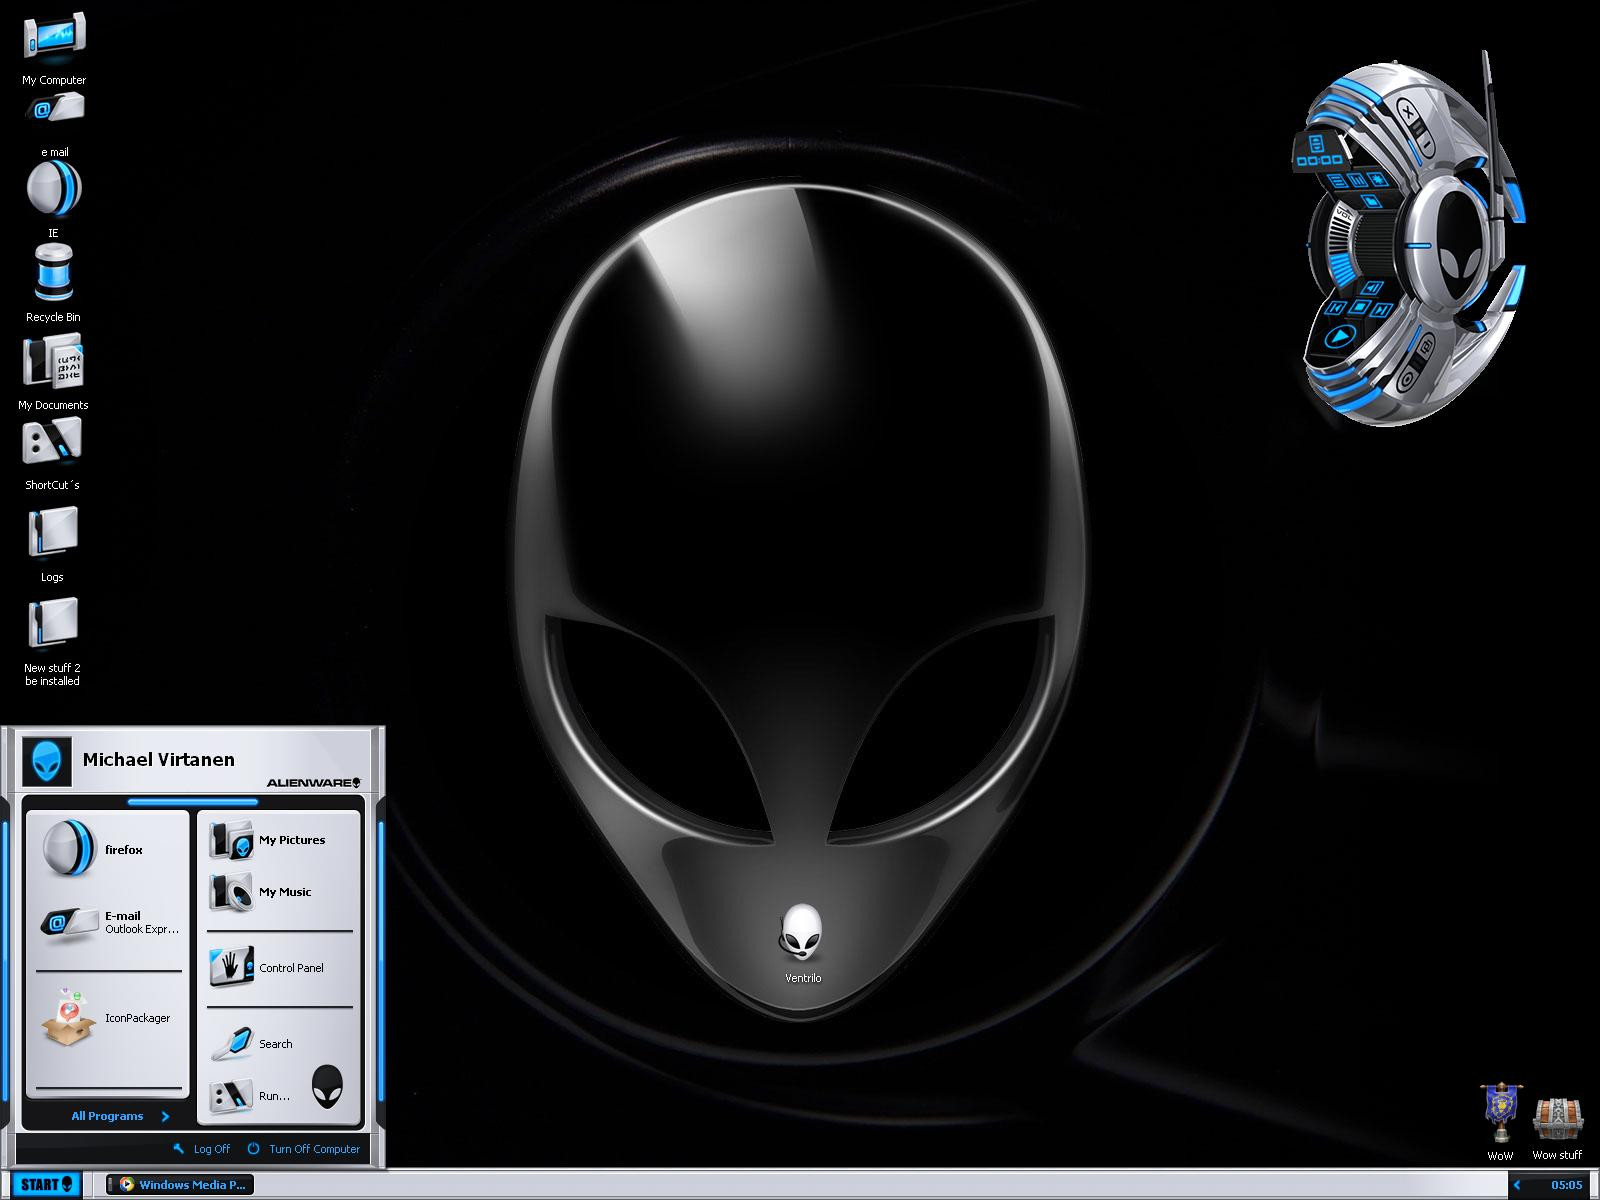Open the e mail desktop shortcut

[55, 124]
